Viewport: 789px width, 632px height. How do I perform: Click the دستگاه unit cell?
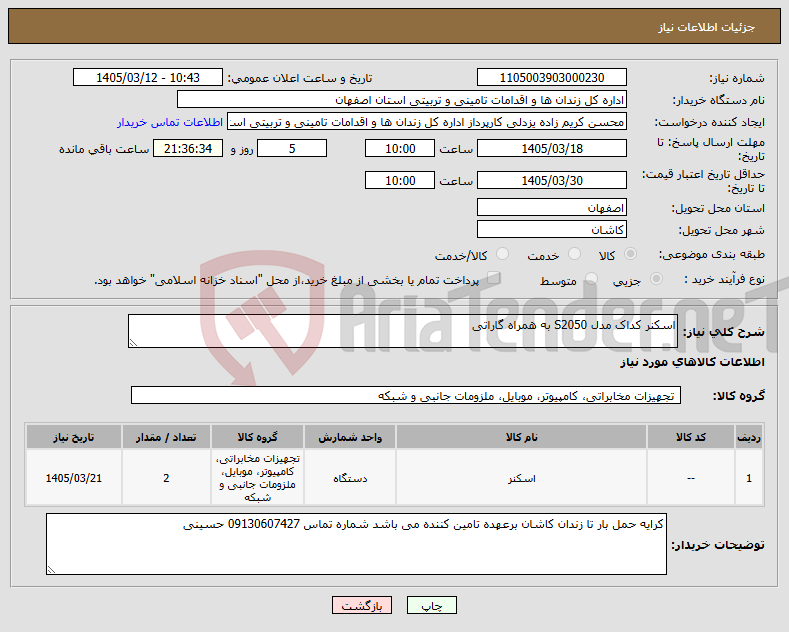point(350,478)
